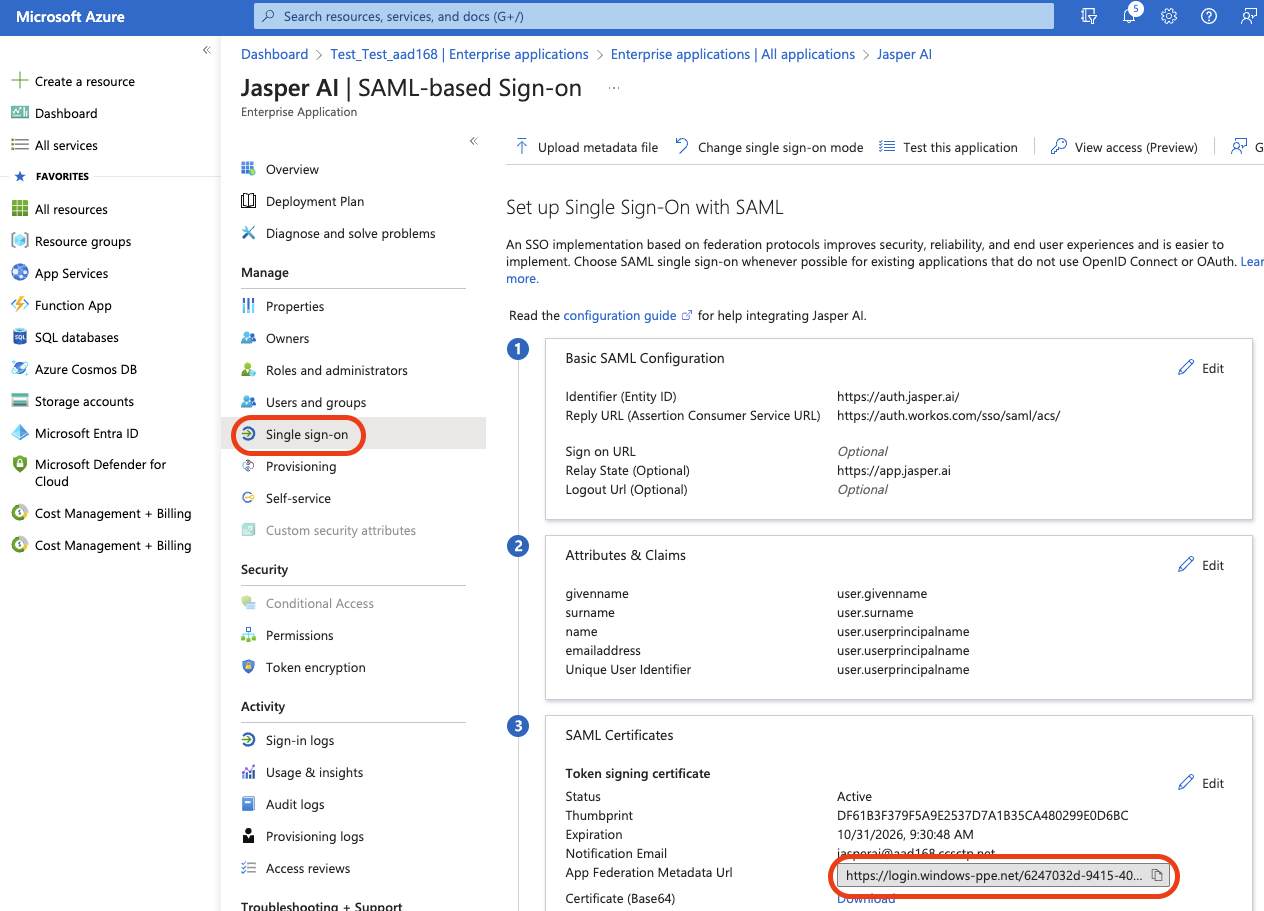Screen dimensions: 1264x911
Task: Collapse the Jasper AI resource menu
Action: click(x=474, y=141)
